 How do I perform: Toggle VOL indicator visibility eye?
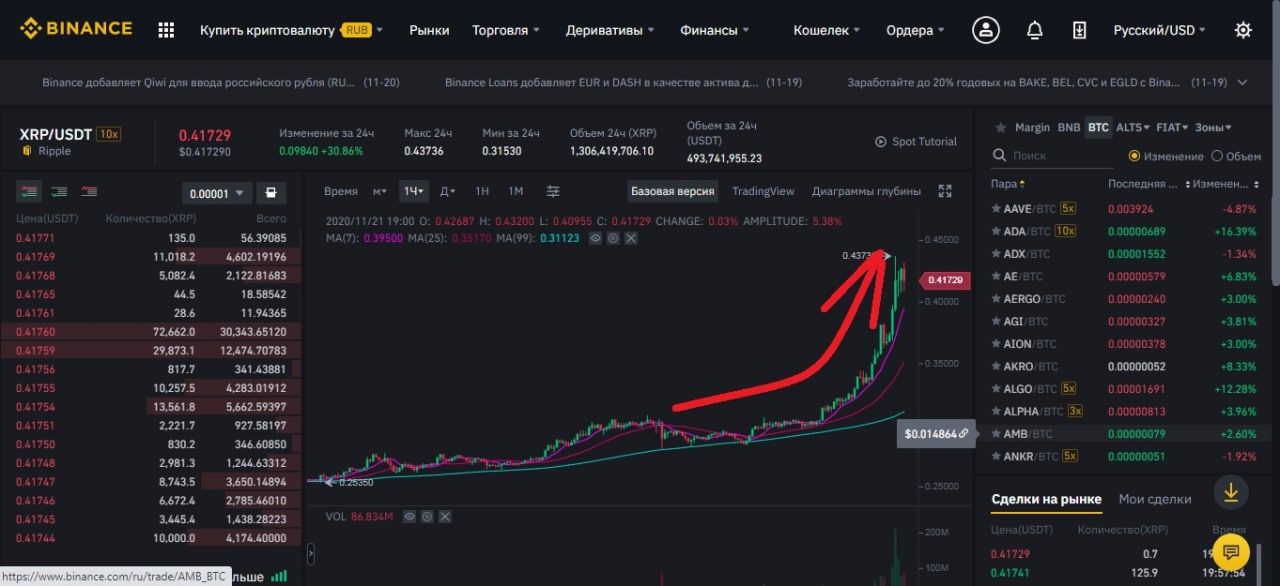[x=408, y=516]
